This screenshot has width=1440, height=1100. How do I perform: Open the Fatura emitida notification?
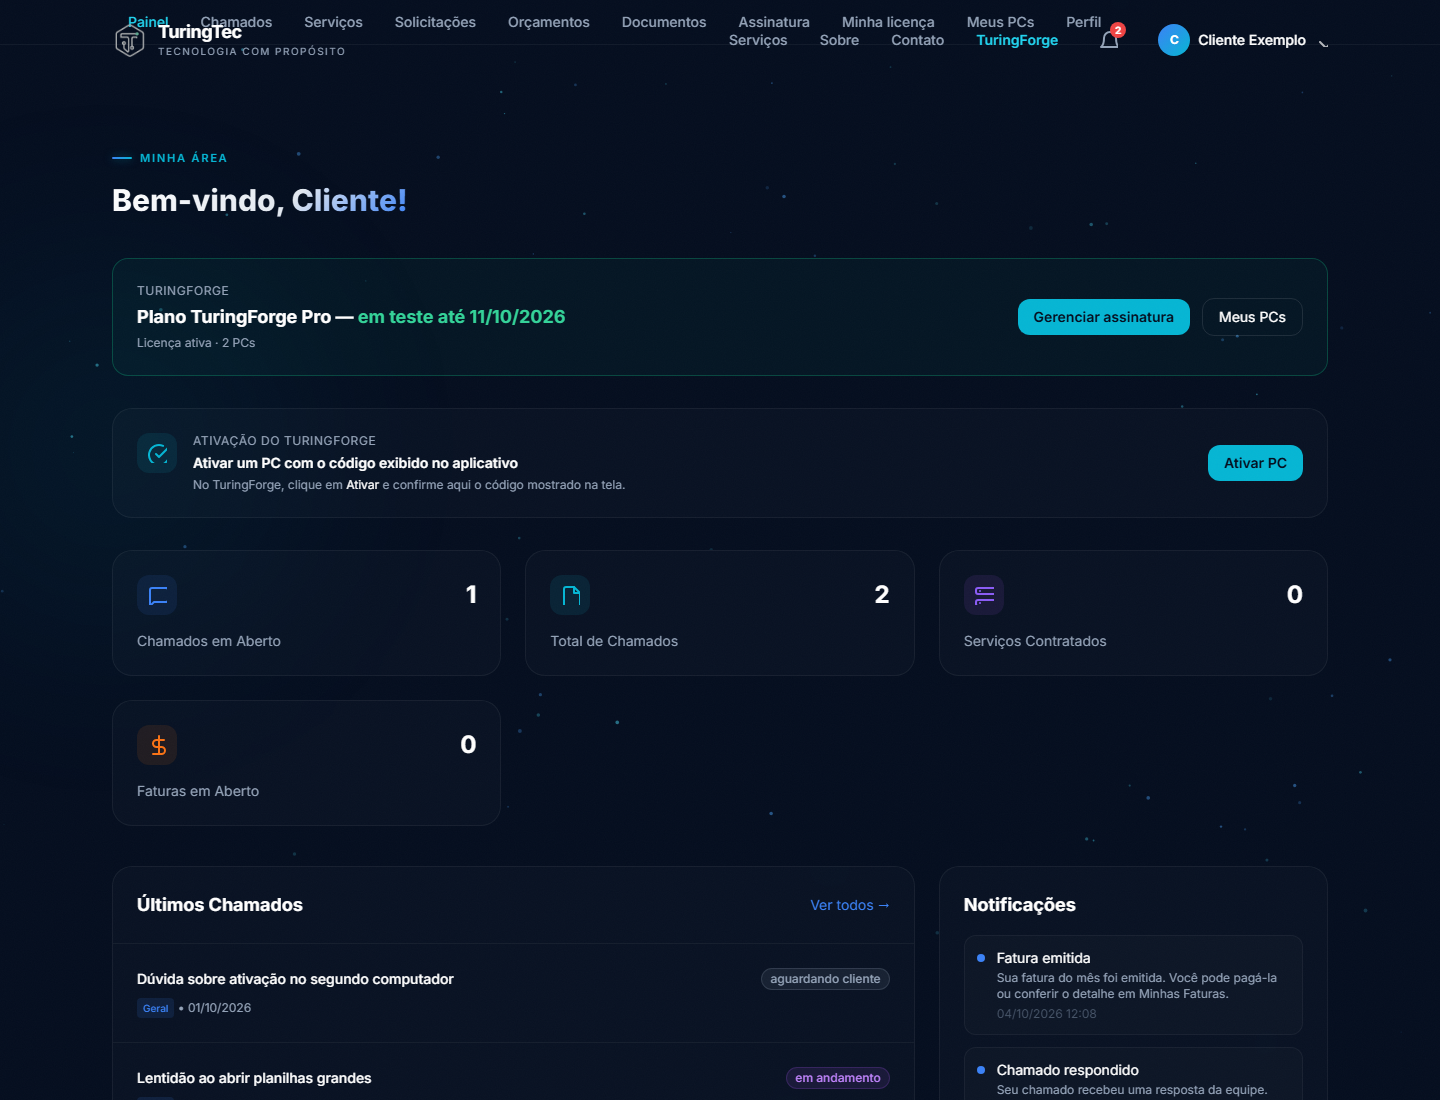1133,985
